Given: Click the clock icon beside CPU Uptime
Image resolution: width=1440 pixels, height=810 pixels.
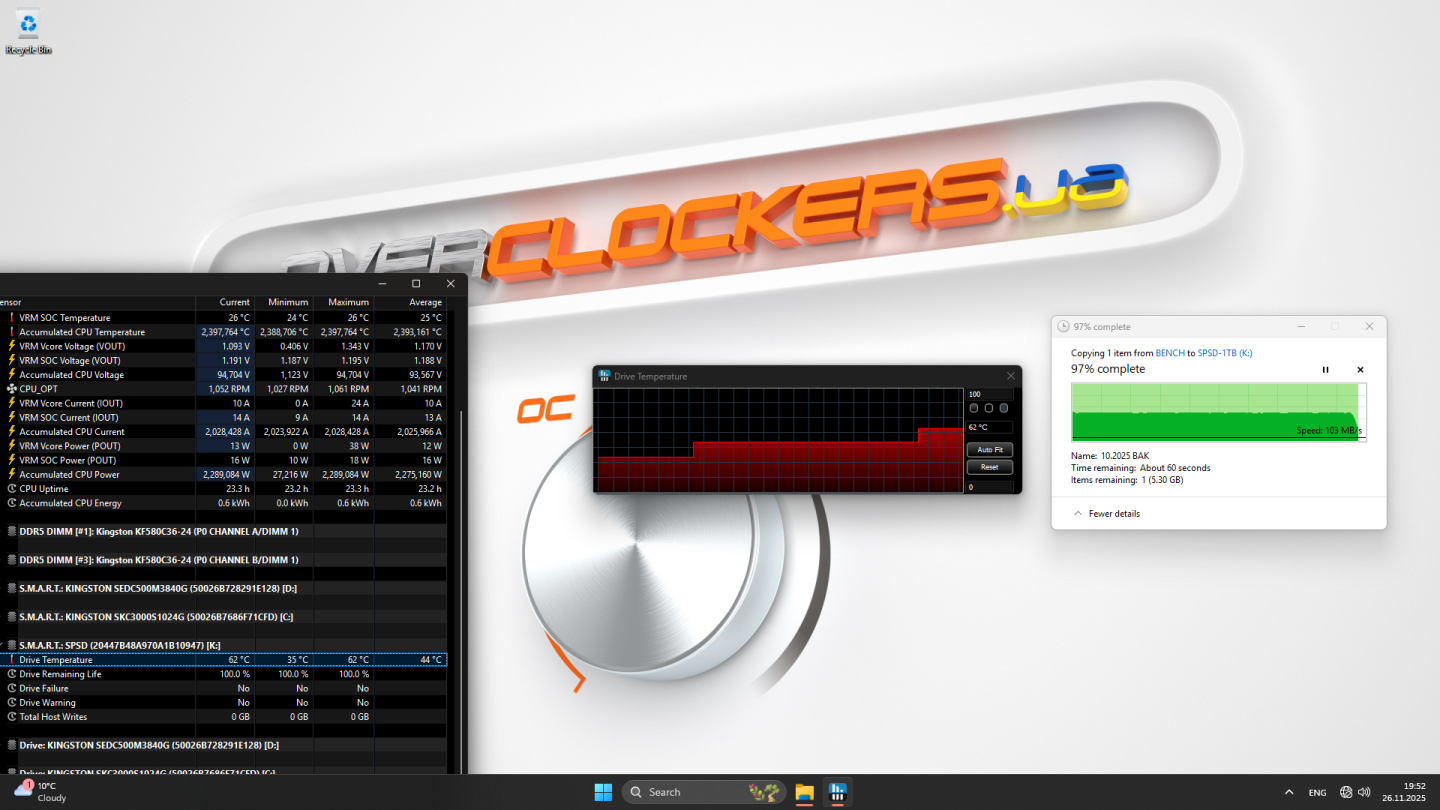Looking at the screenshot, I should click(x=12, y=489).
